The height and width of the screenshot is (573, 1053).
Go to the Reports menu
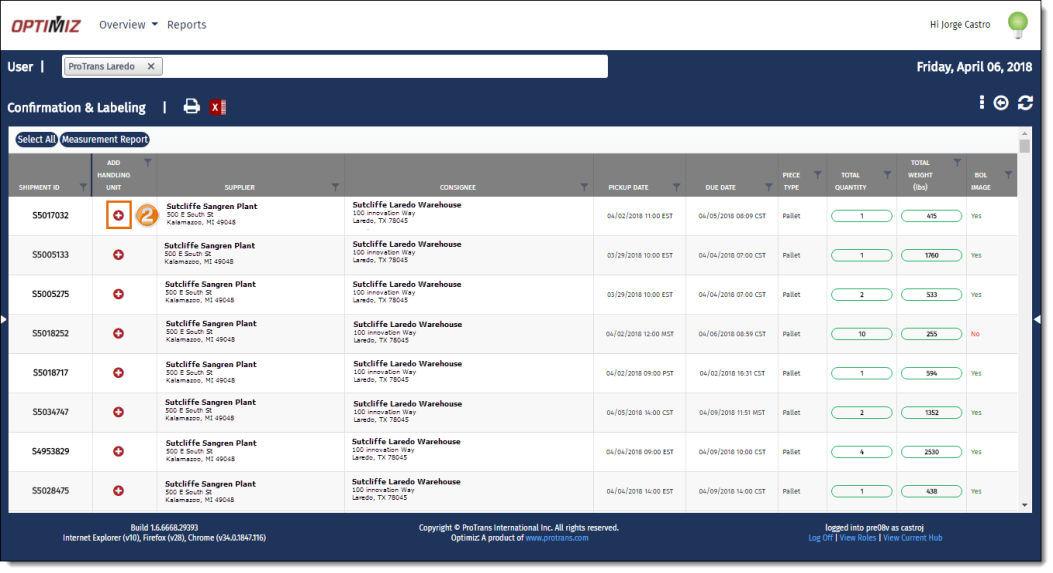click(x=187, y=25)
